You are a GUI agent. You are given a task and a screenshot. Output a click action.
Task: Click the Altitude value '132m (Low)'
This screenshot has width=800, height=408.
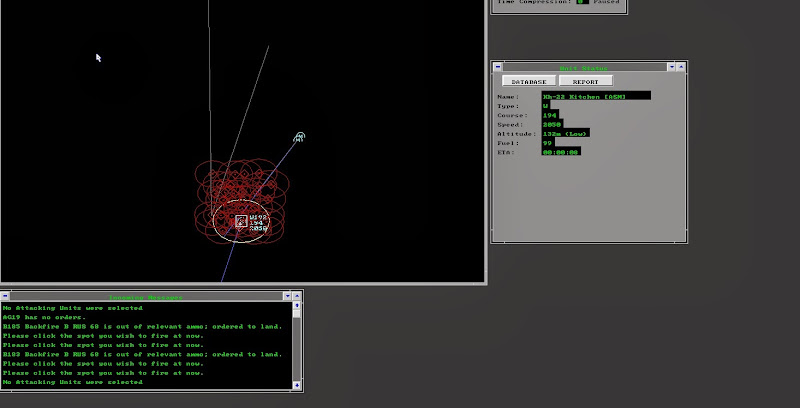566,133
